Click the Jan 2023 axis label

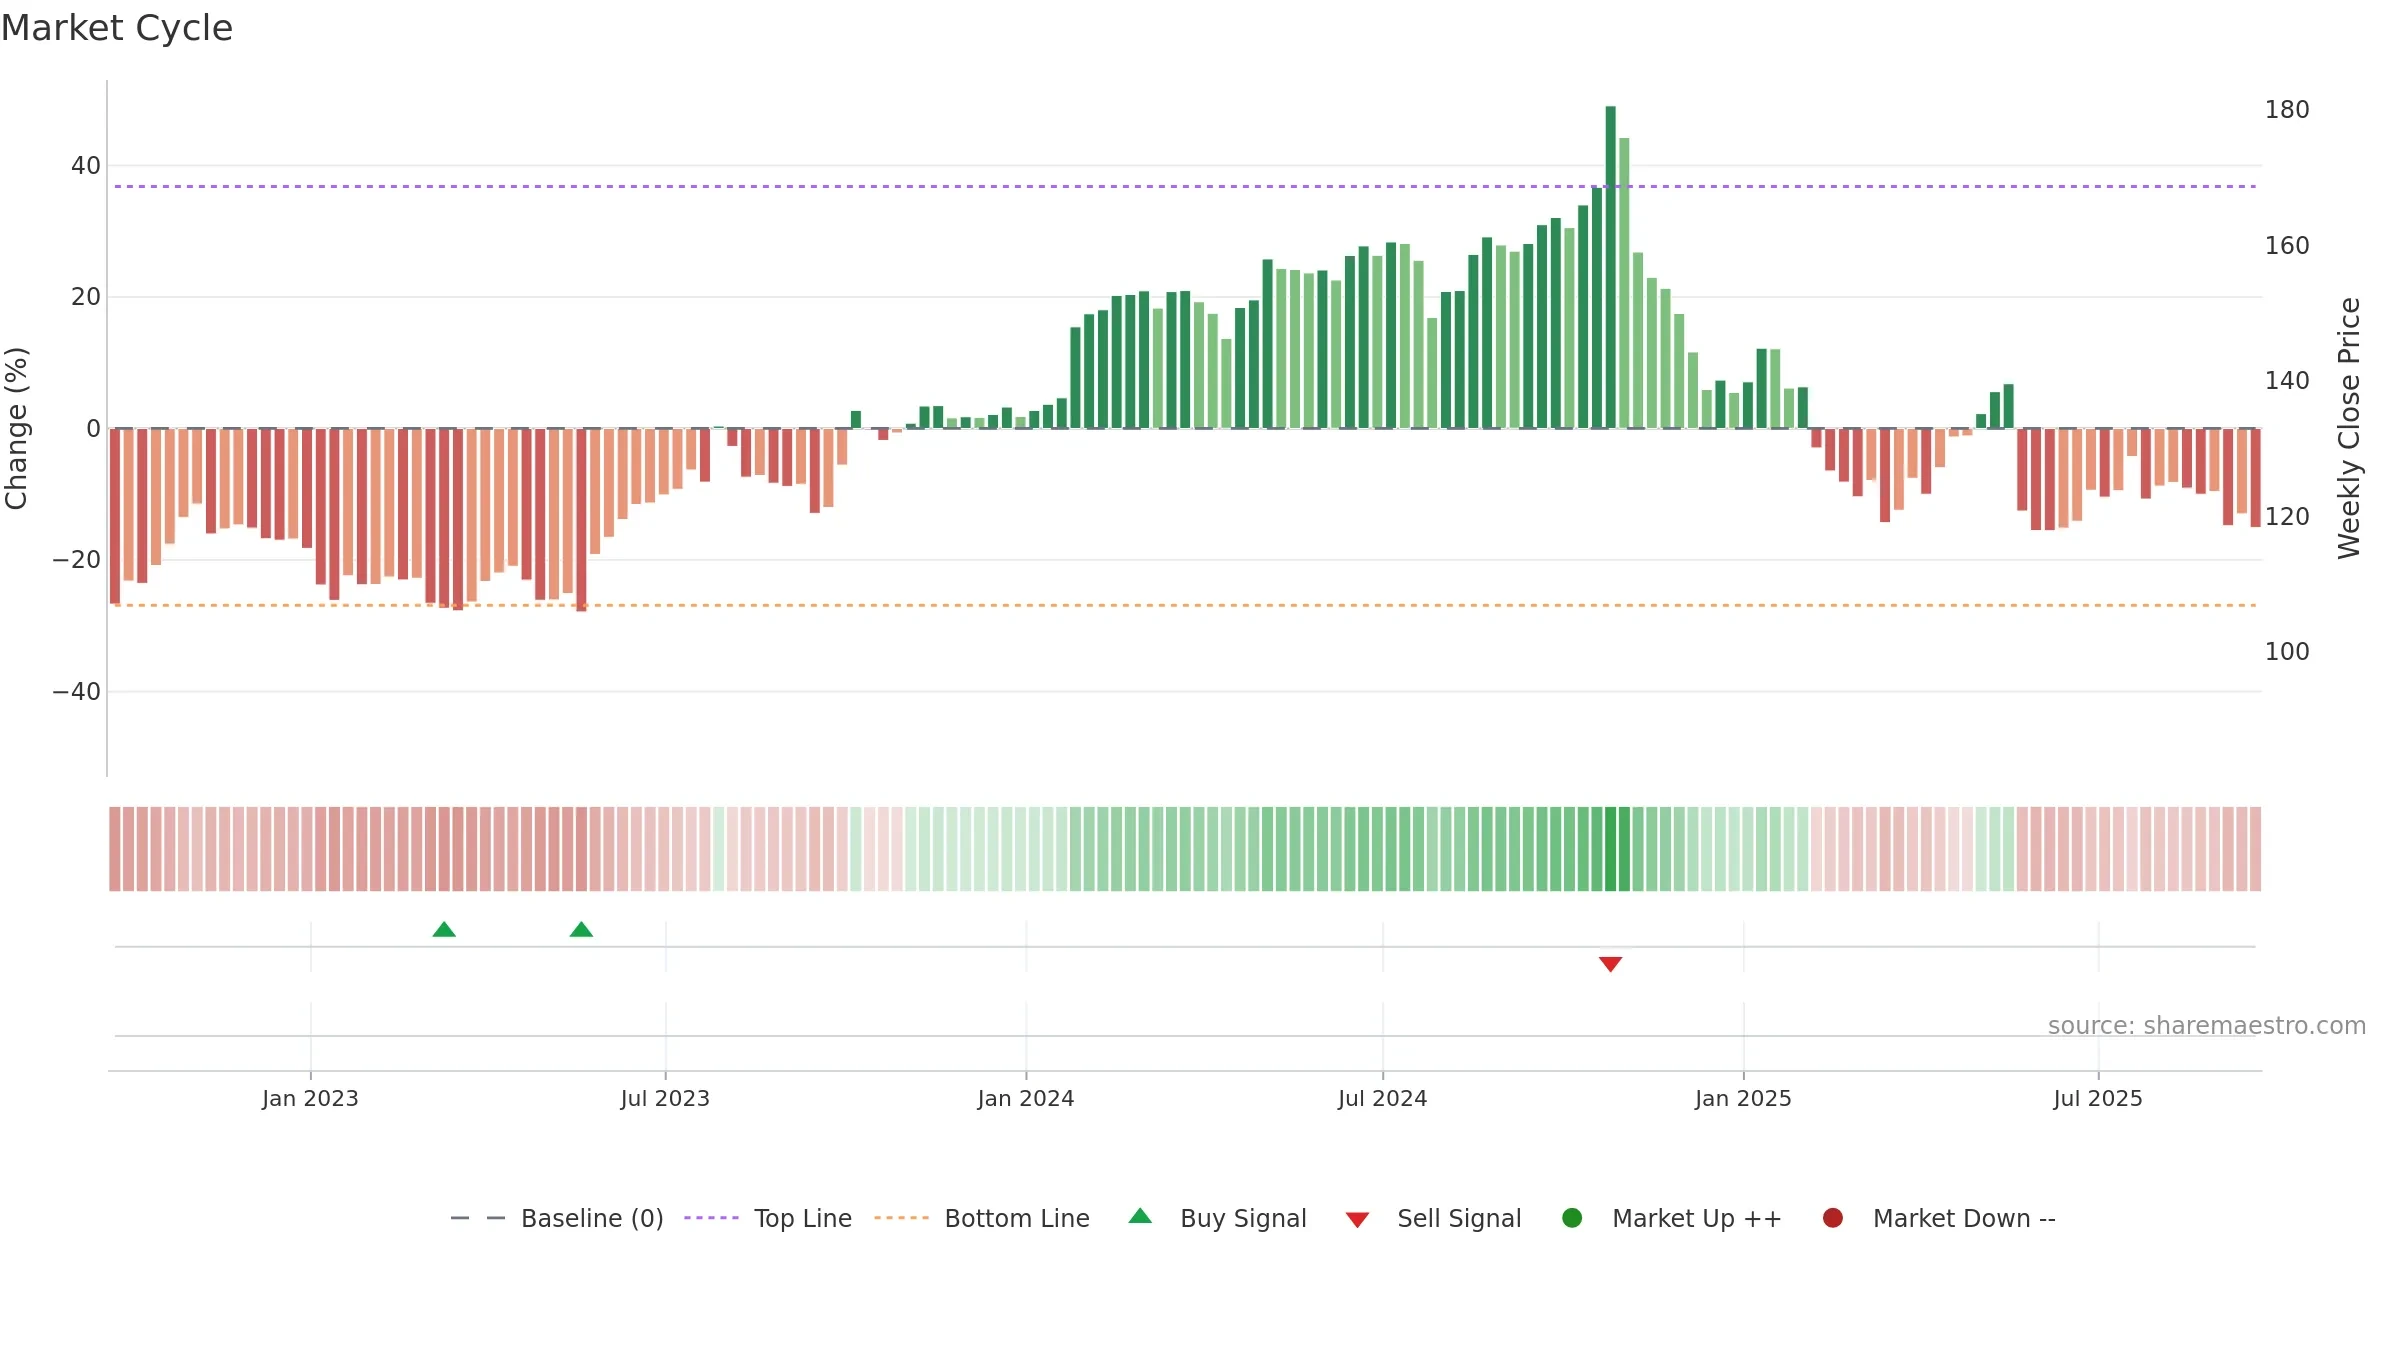click(310, 1099)
